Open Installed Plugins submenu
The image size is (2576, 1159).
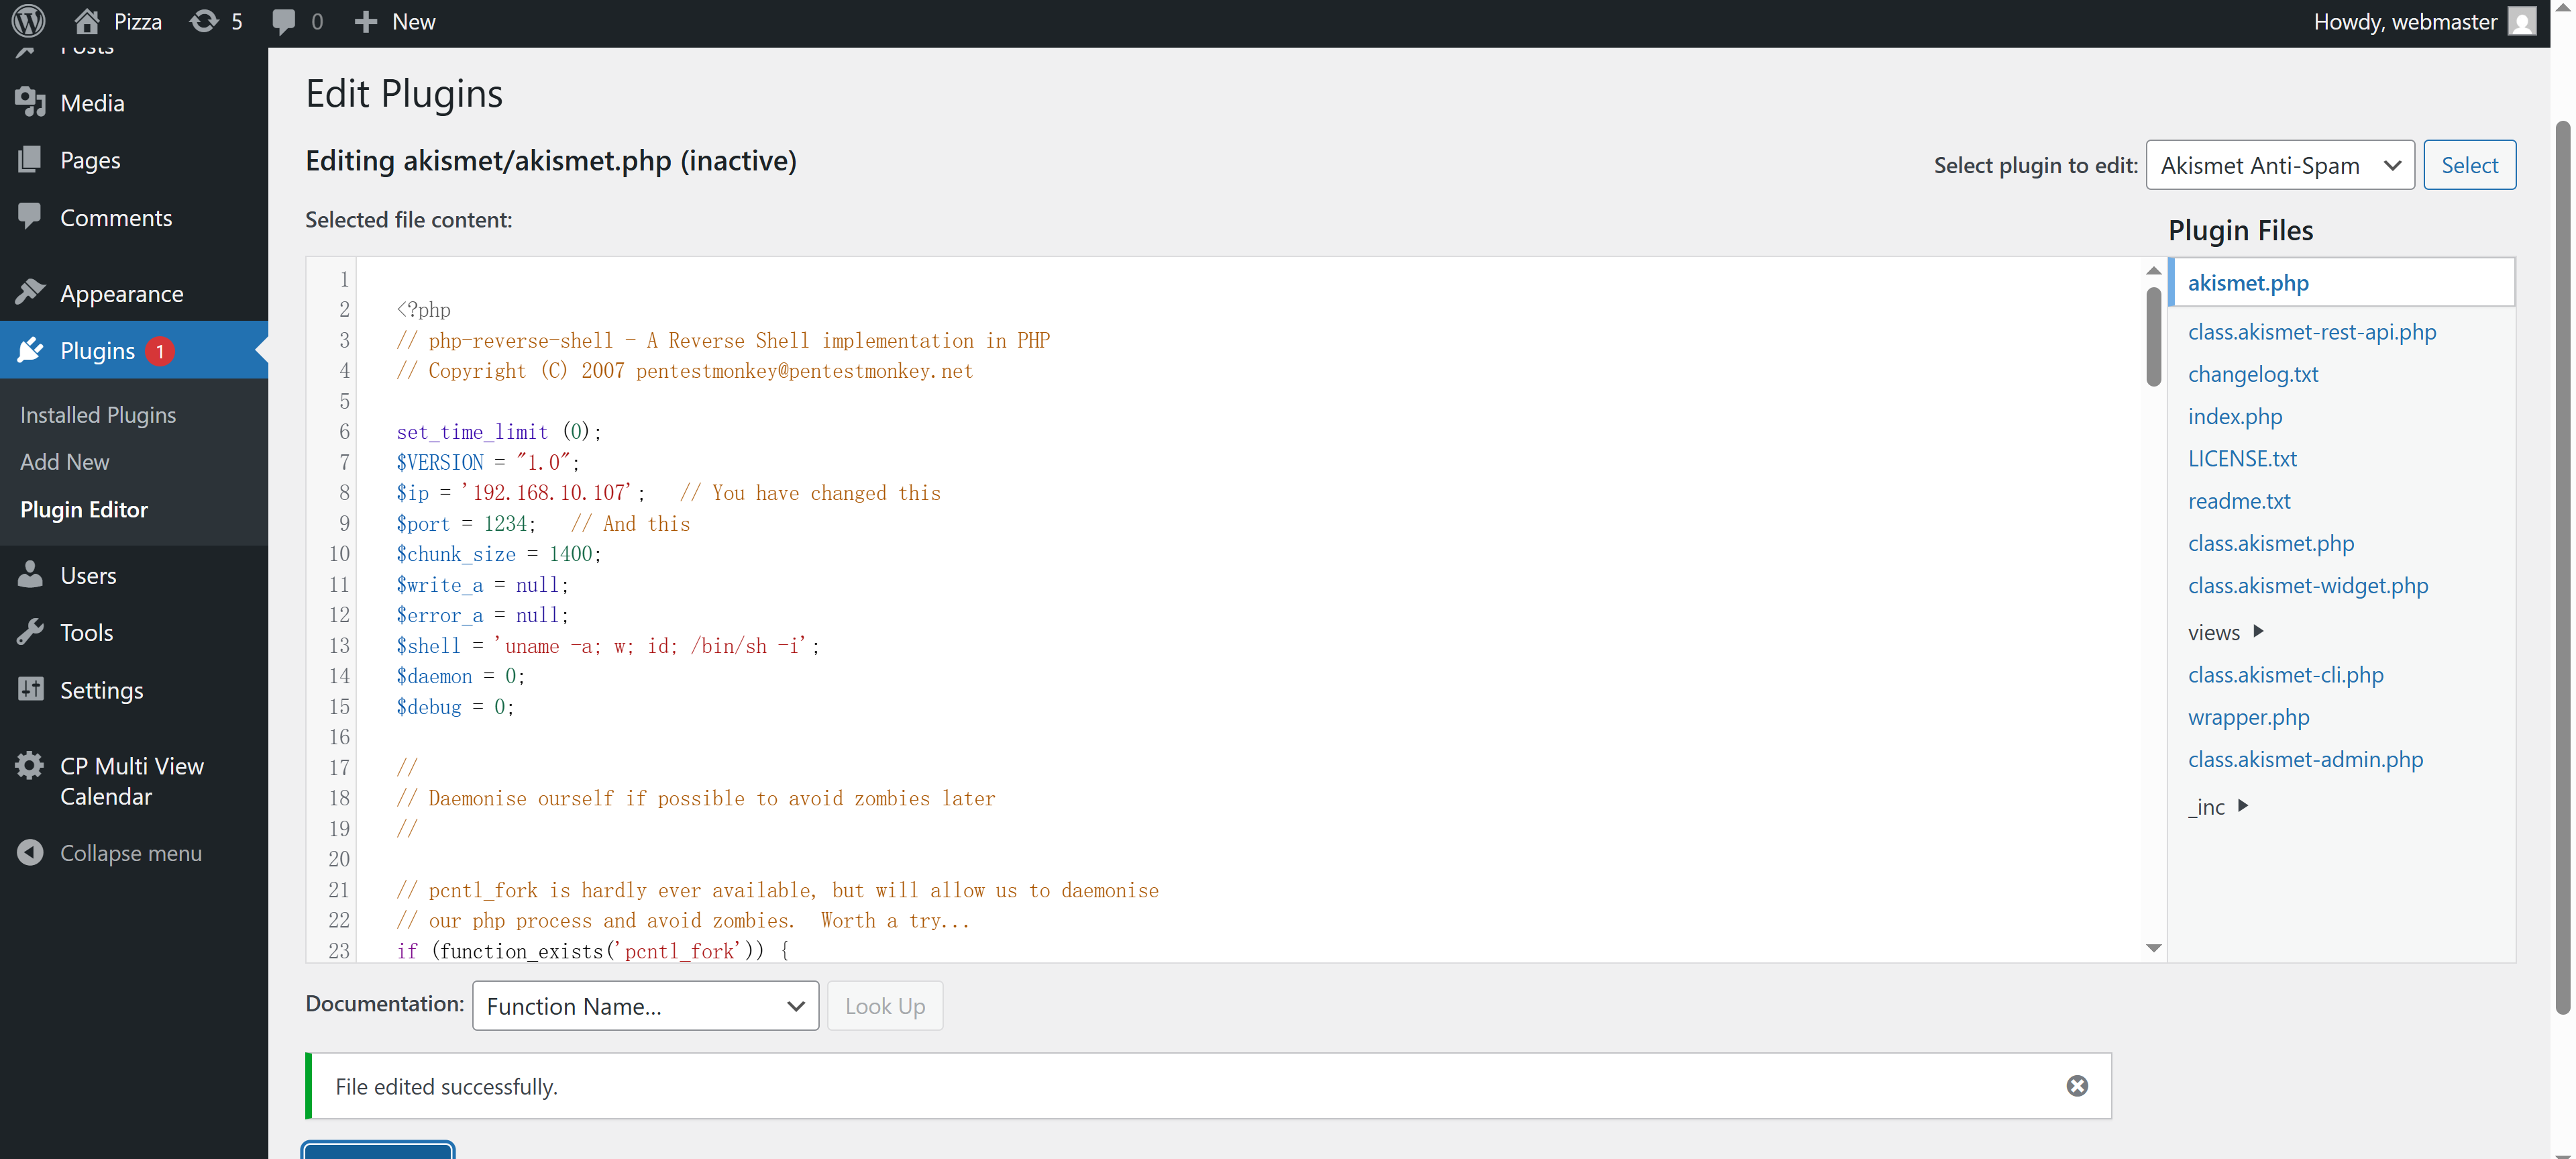click(98, 415)
